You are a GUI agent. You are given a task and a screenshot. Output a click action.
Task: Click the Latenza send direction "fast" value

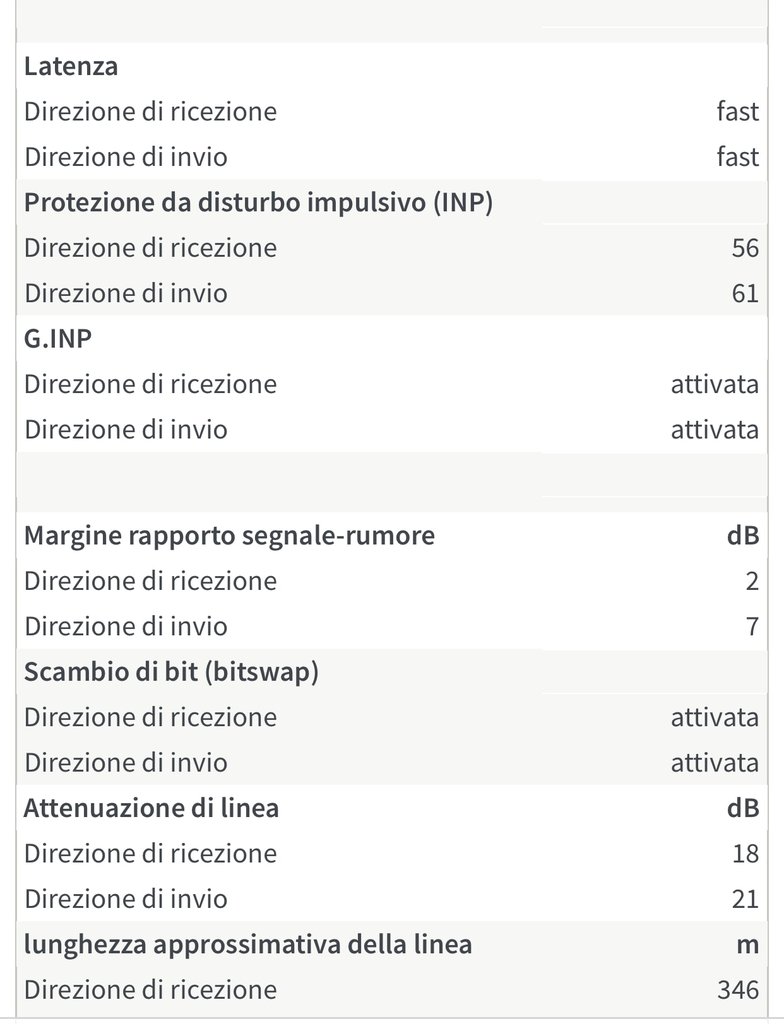tap(737, 157)
